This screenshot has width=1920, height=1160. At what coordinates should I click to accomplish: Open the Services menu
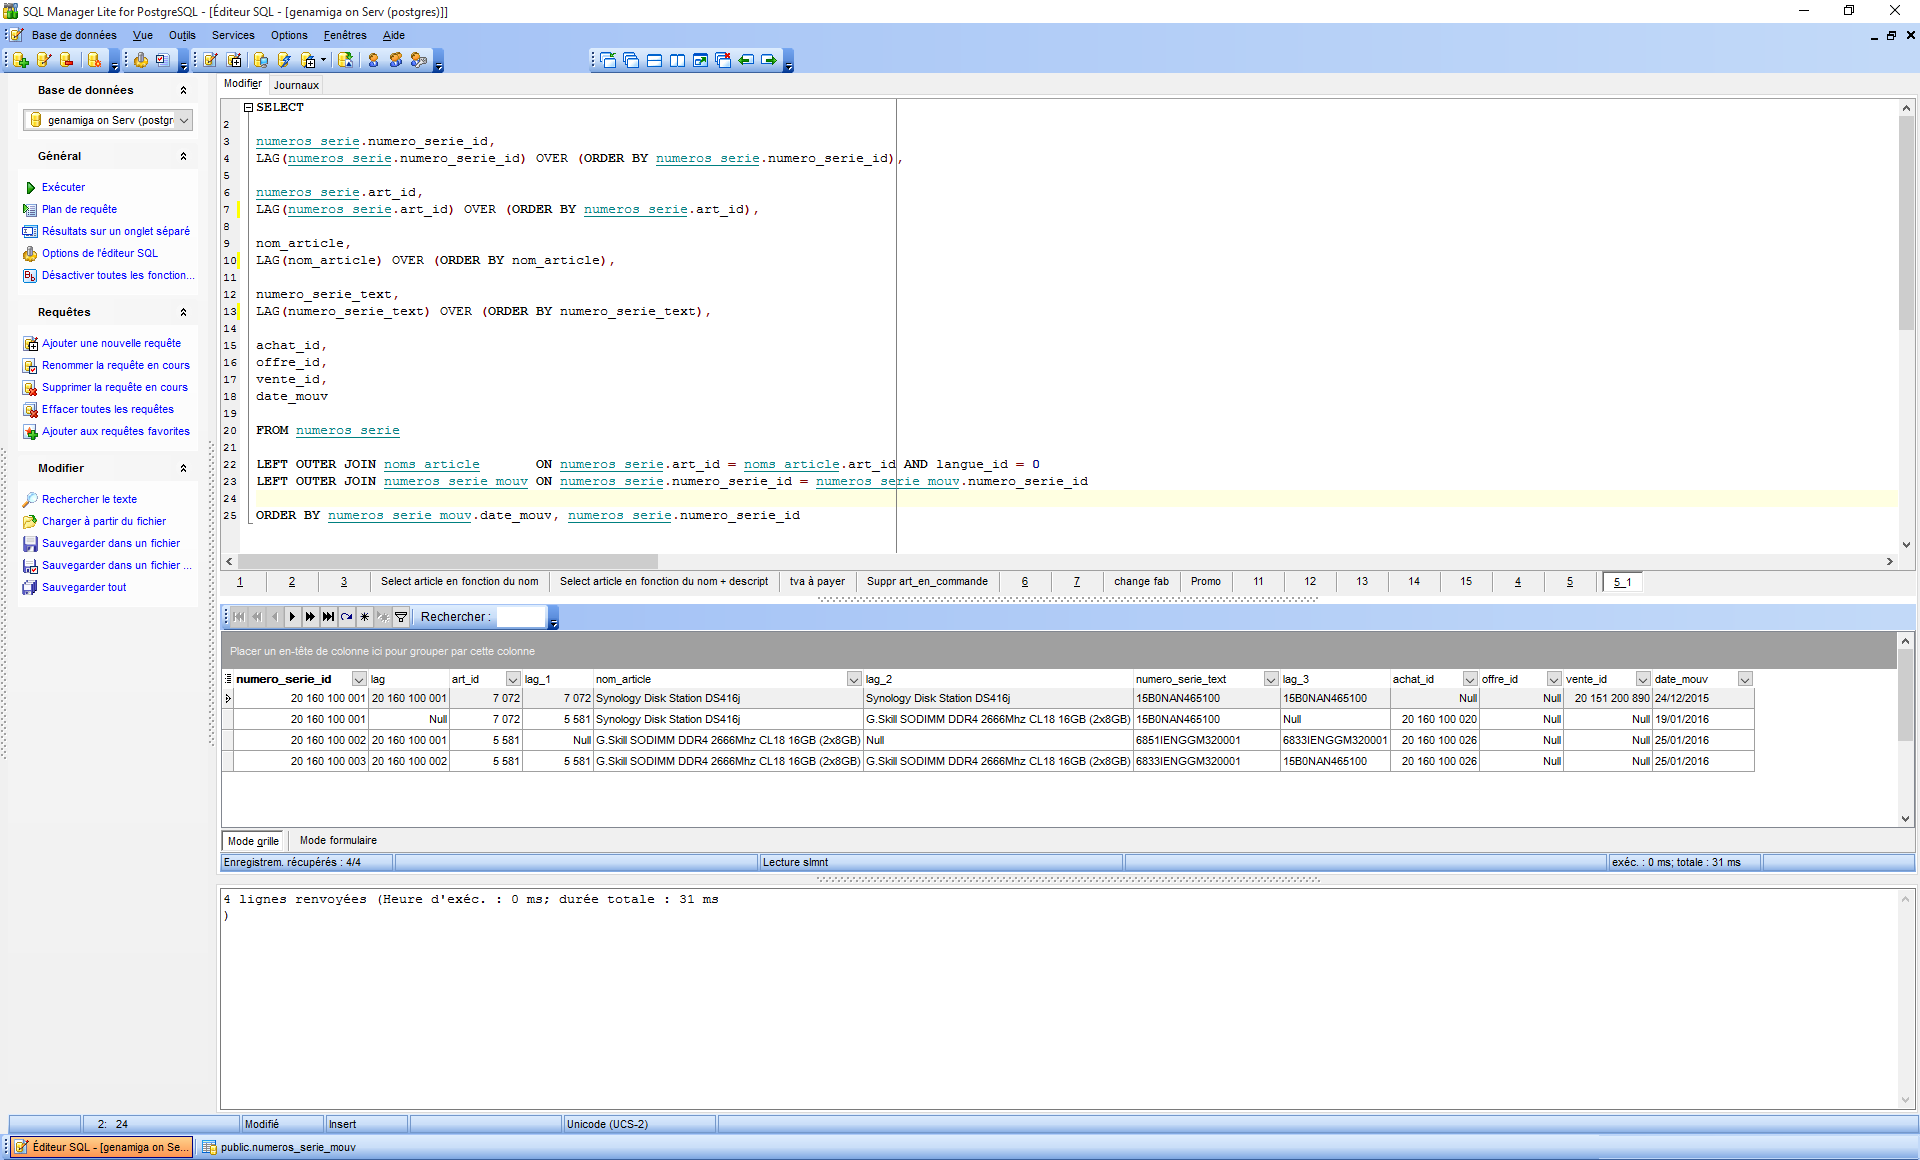[x=233, y=35]
